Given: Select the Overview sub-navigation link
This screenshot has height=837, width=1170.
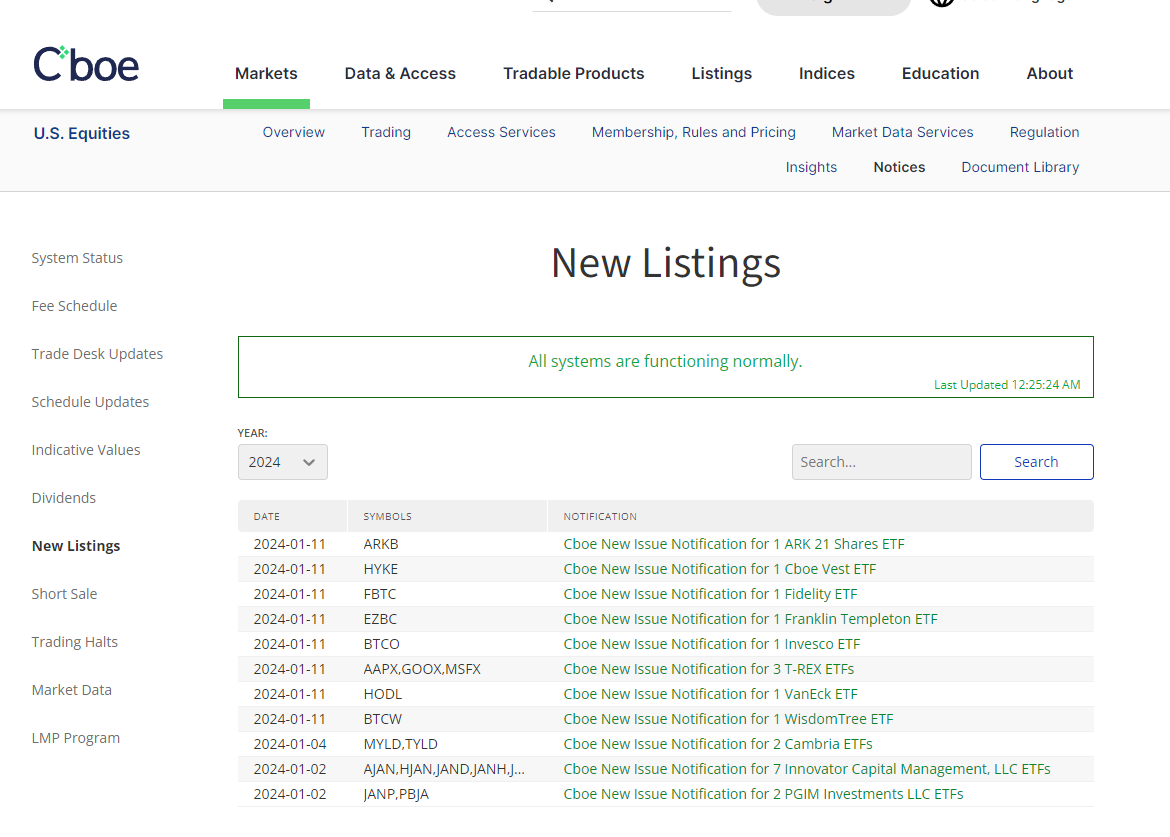Looking at the screenshot, I should 293,132.
